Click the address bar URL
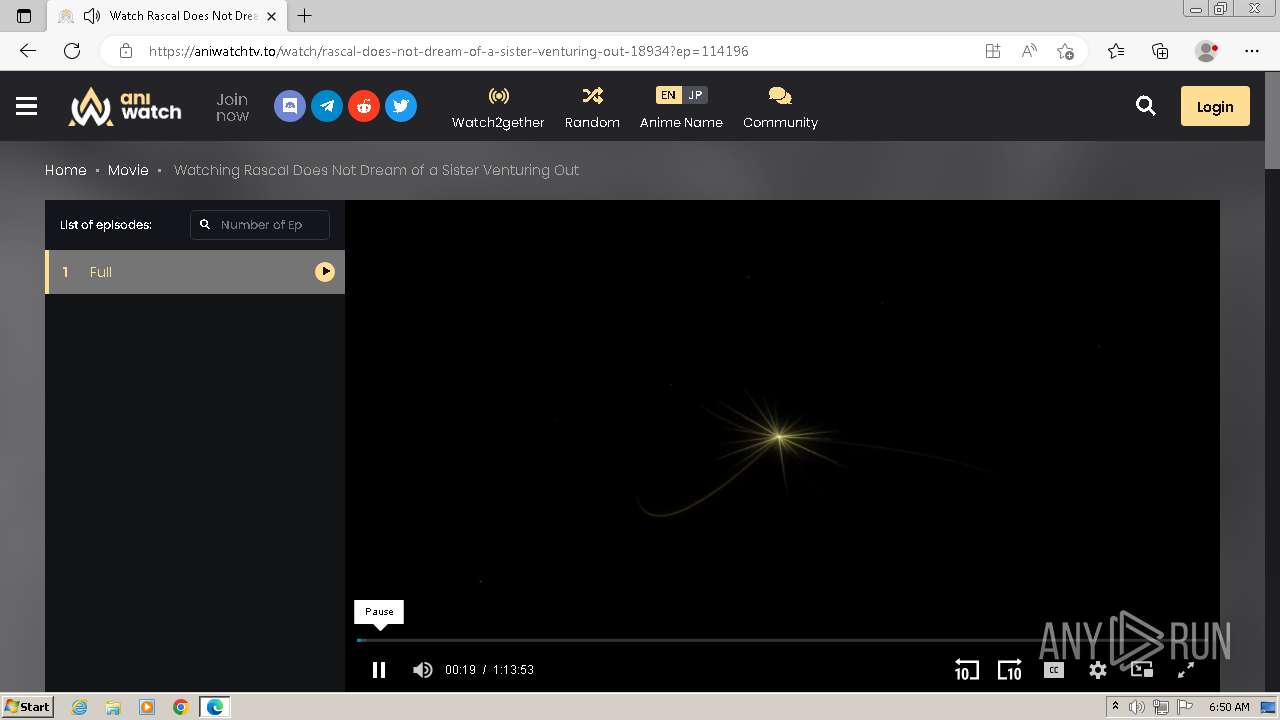The width and height of the screenshot is (1280, 720). click(x=448, y=51)
